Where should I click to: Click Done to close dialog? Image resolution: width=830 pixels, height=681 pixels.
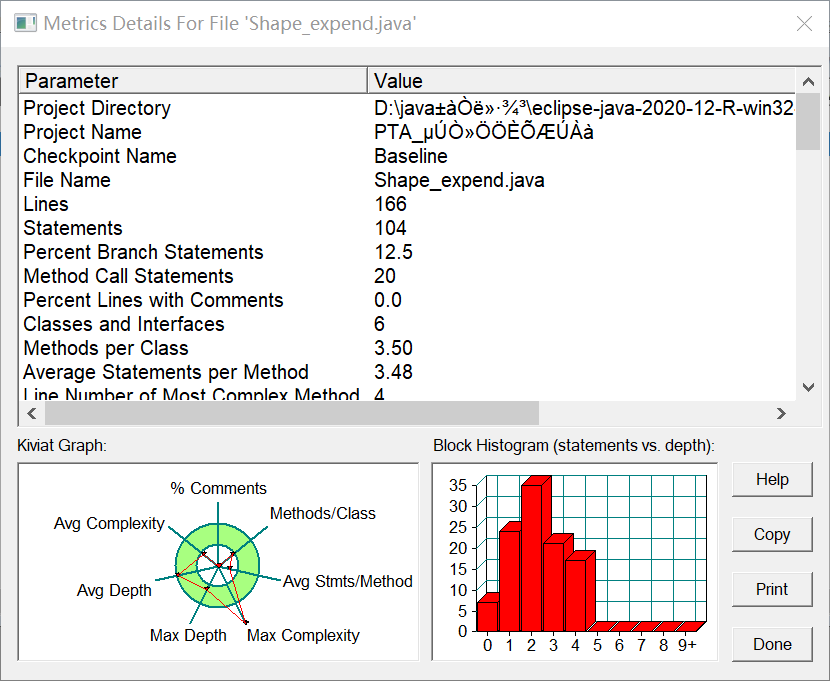(x=772, y=644)
